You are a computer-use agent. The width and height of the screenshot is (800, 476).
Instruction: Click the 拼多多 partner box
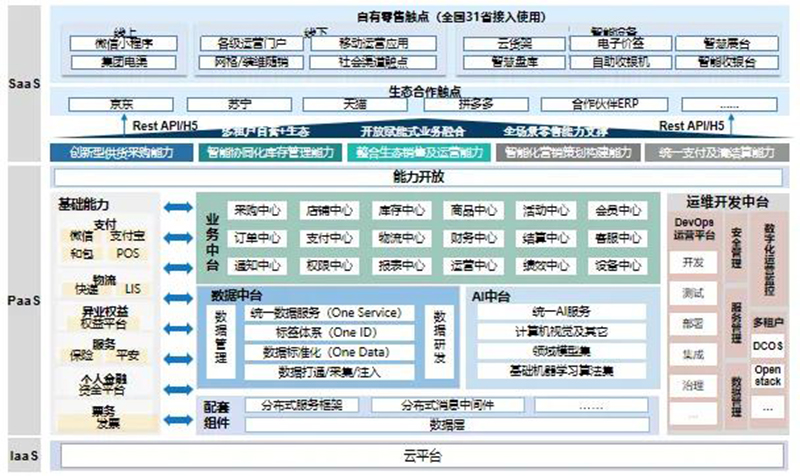476,105
